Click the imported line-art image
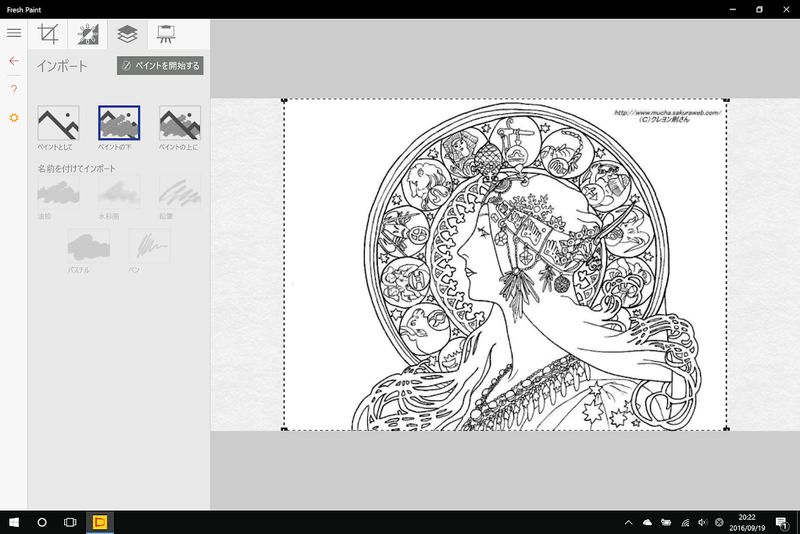This screenshot has width=800, height=534. [x=505, y=265]
